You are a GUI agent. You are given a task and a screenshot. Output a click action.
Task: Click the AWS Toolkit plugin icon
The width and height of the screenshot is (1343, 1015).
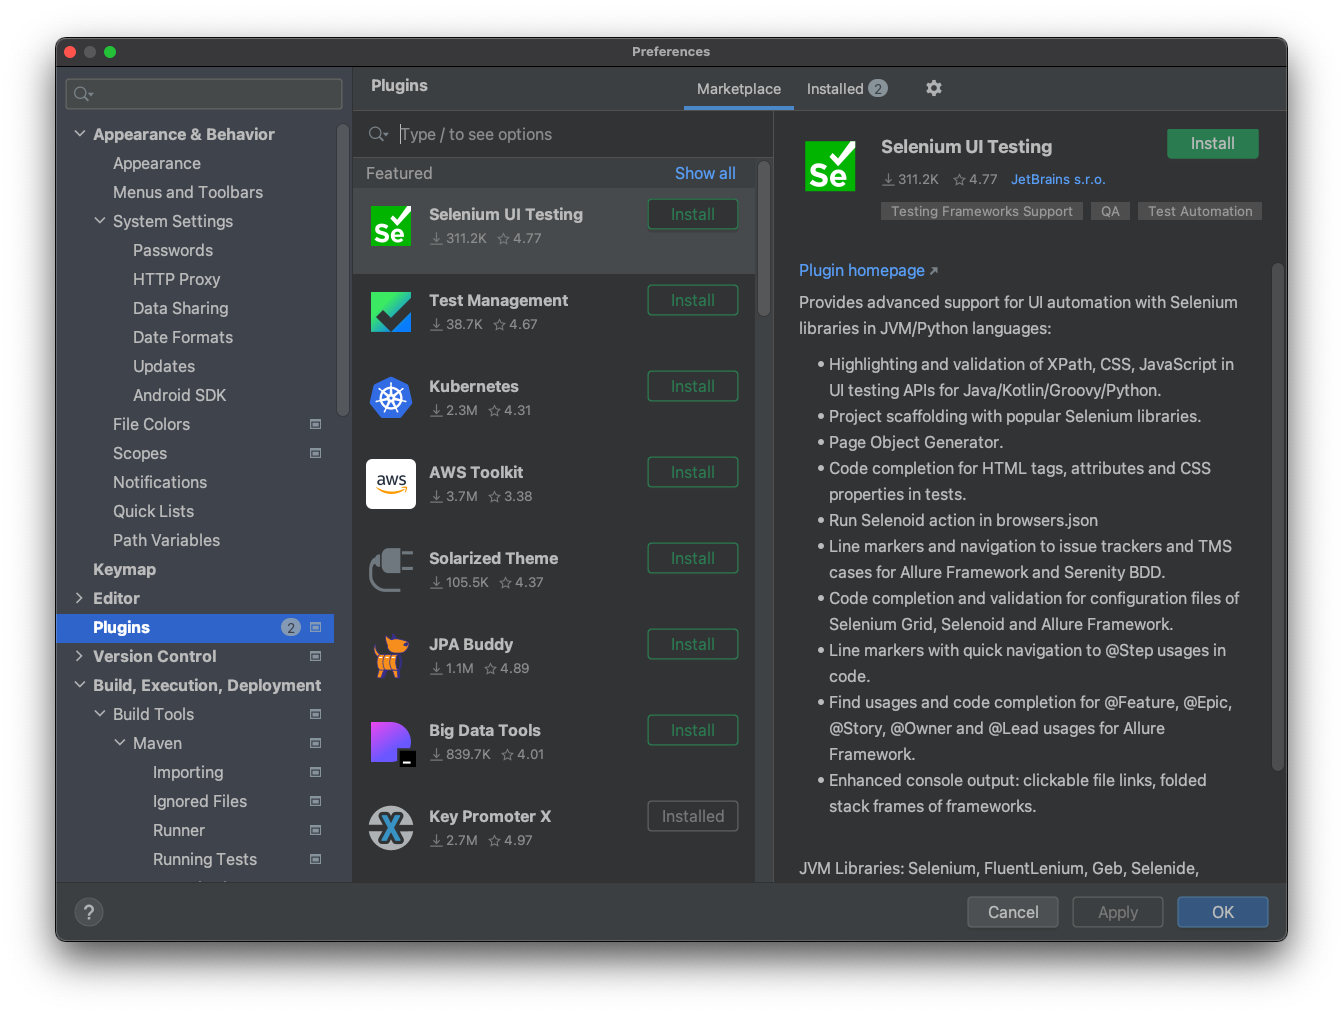391,484
